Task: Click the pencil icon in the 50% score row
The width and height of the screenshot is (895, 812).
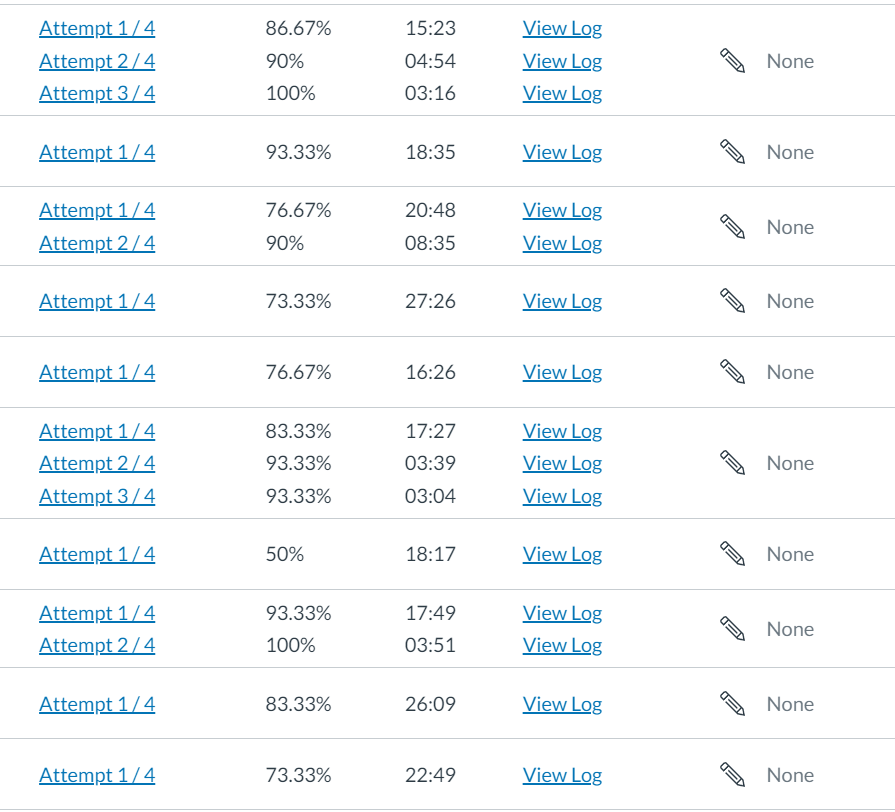Action: (x=733, y=554)
